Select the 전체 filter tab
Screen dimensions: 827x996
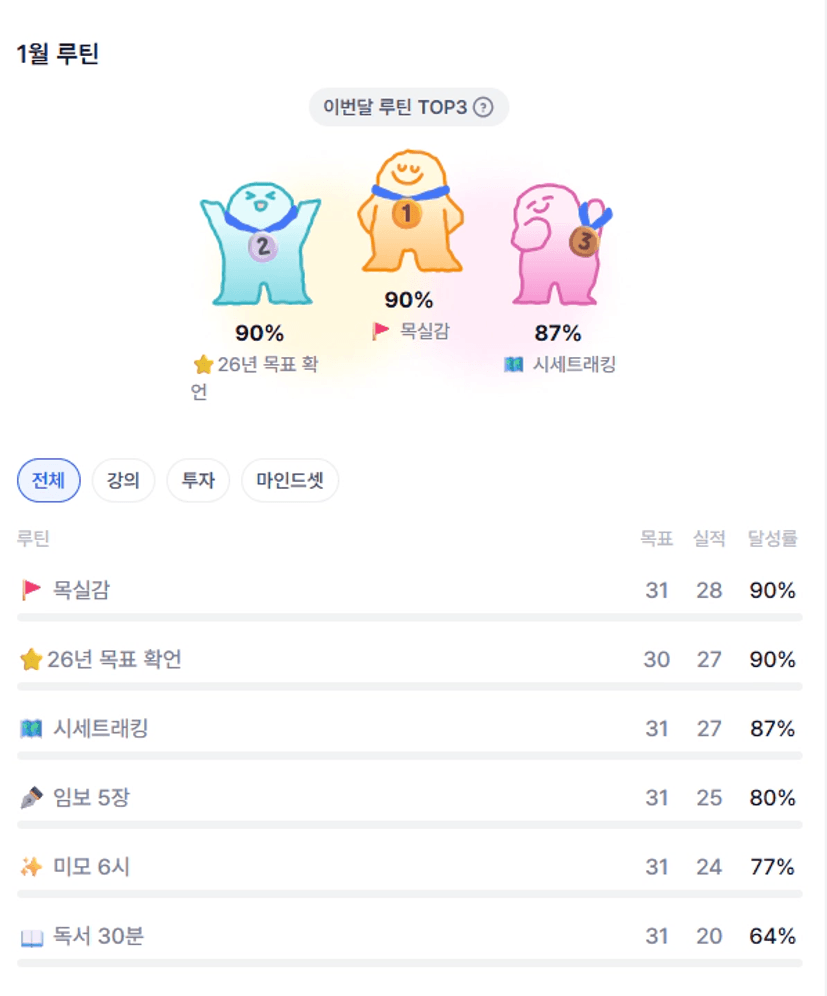coord(49,481)
